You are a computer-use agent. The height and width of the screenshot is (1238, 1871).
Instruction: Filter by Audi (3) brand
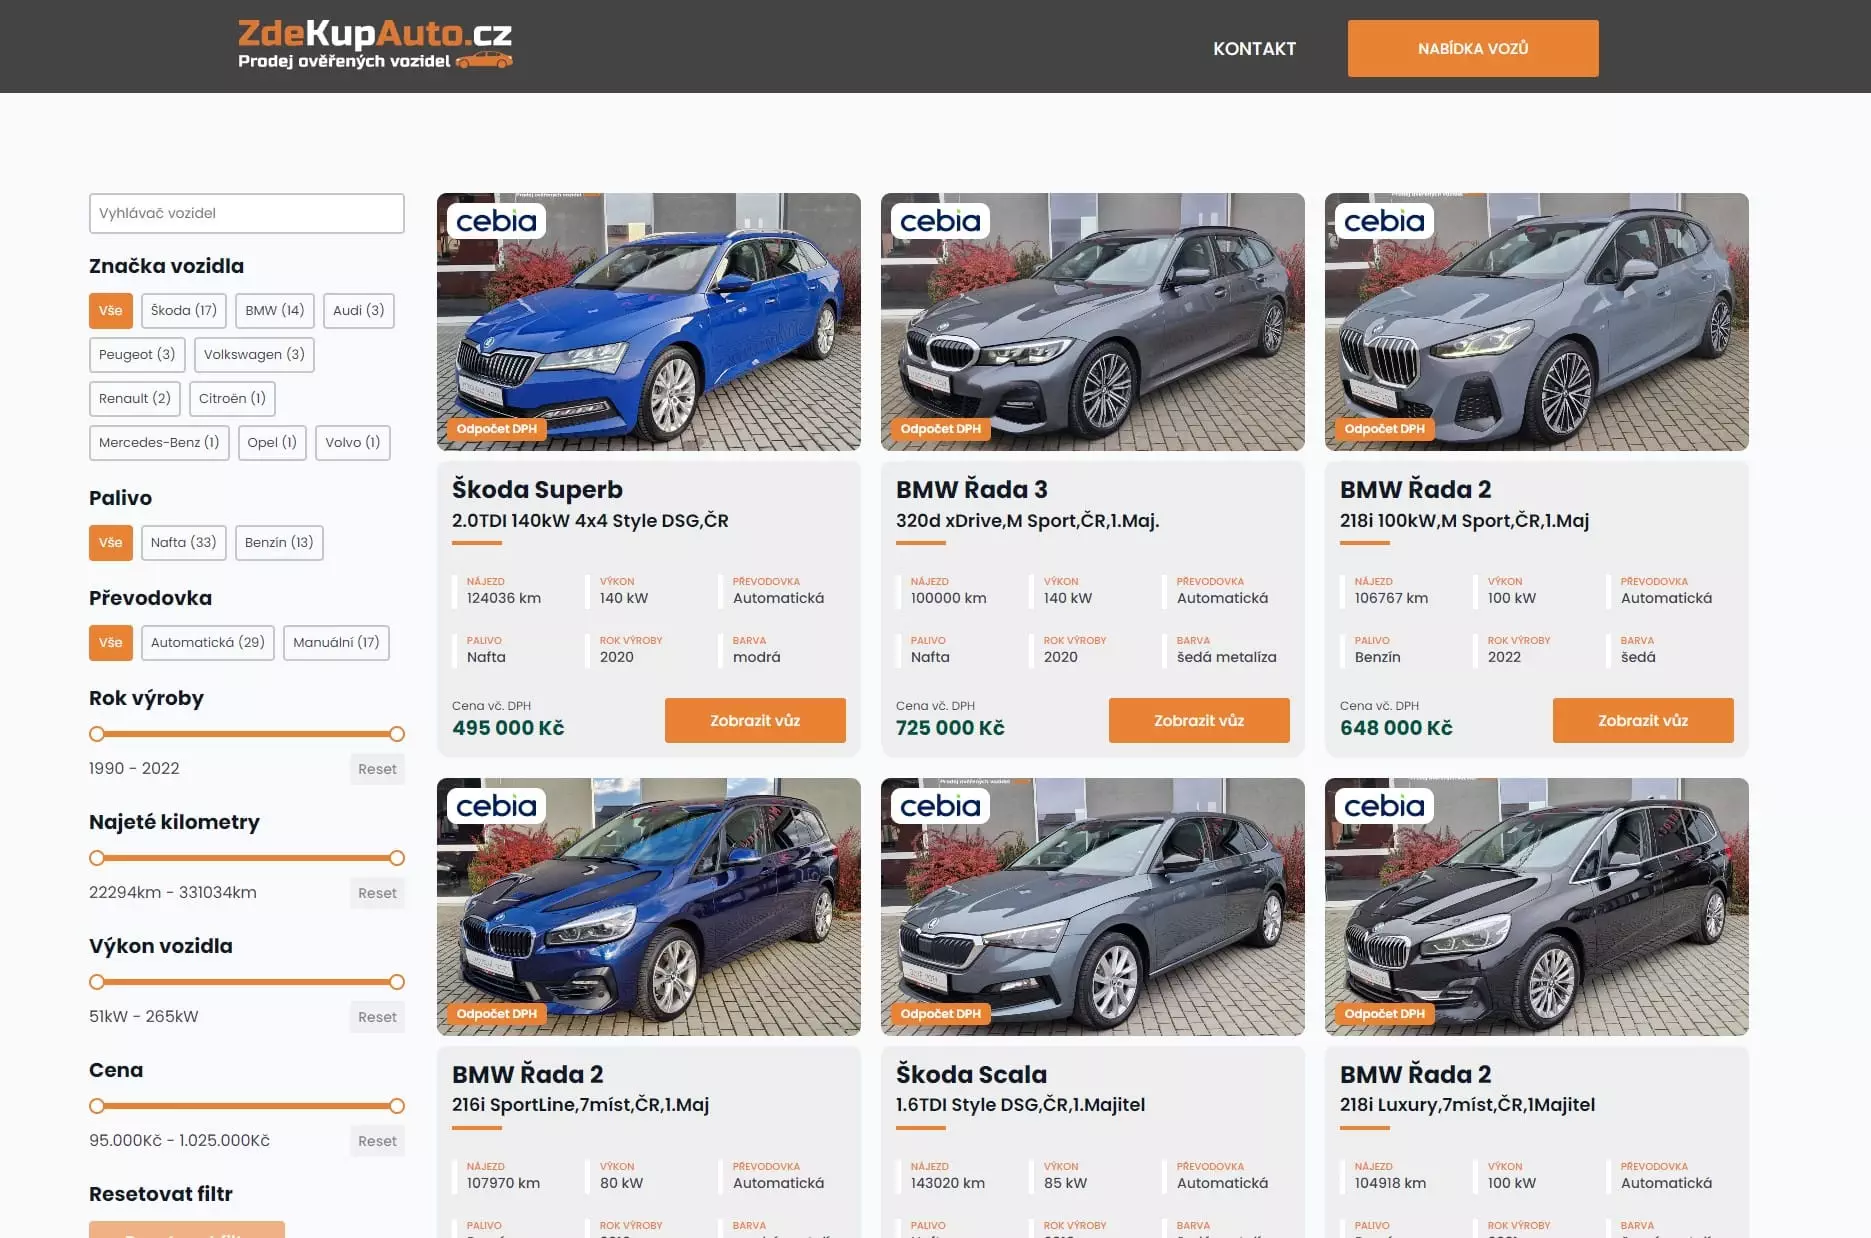pyautogui.click(x=359, y=310)
